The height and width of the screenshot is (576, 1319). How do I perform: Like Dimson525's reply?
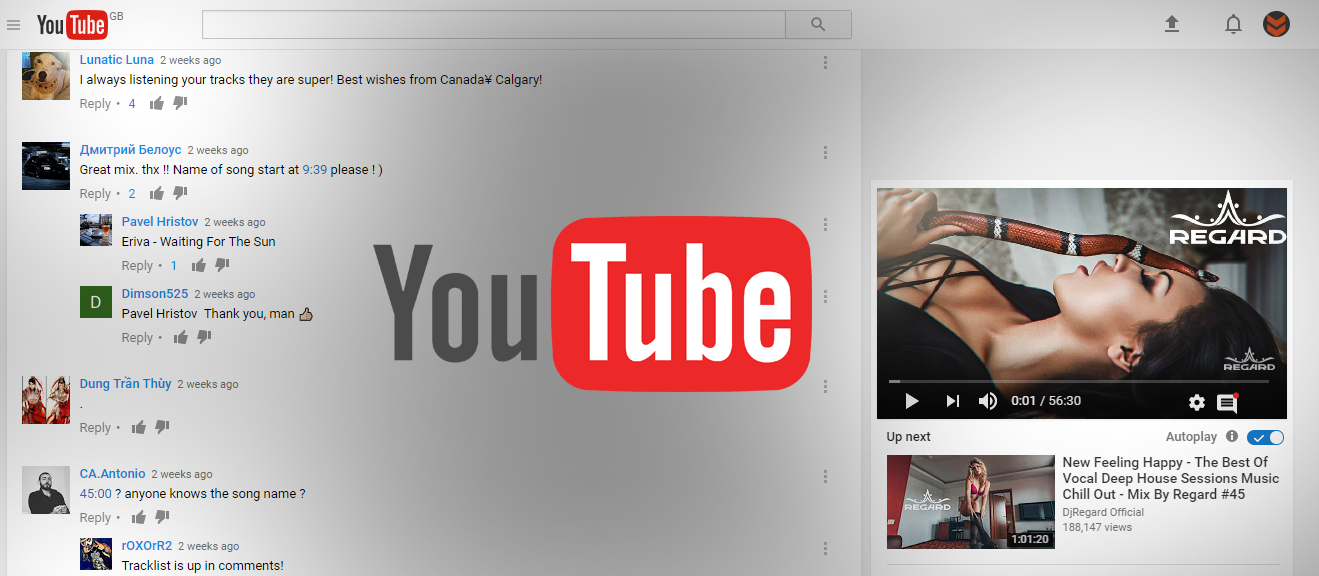[x=181, y=337]
